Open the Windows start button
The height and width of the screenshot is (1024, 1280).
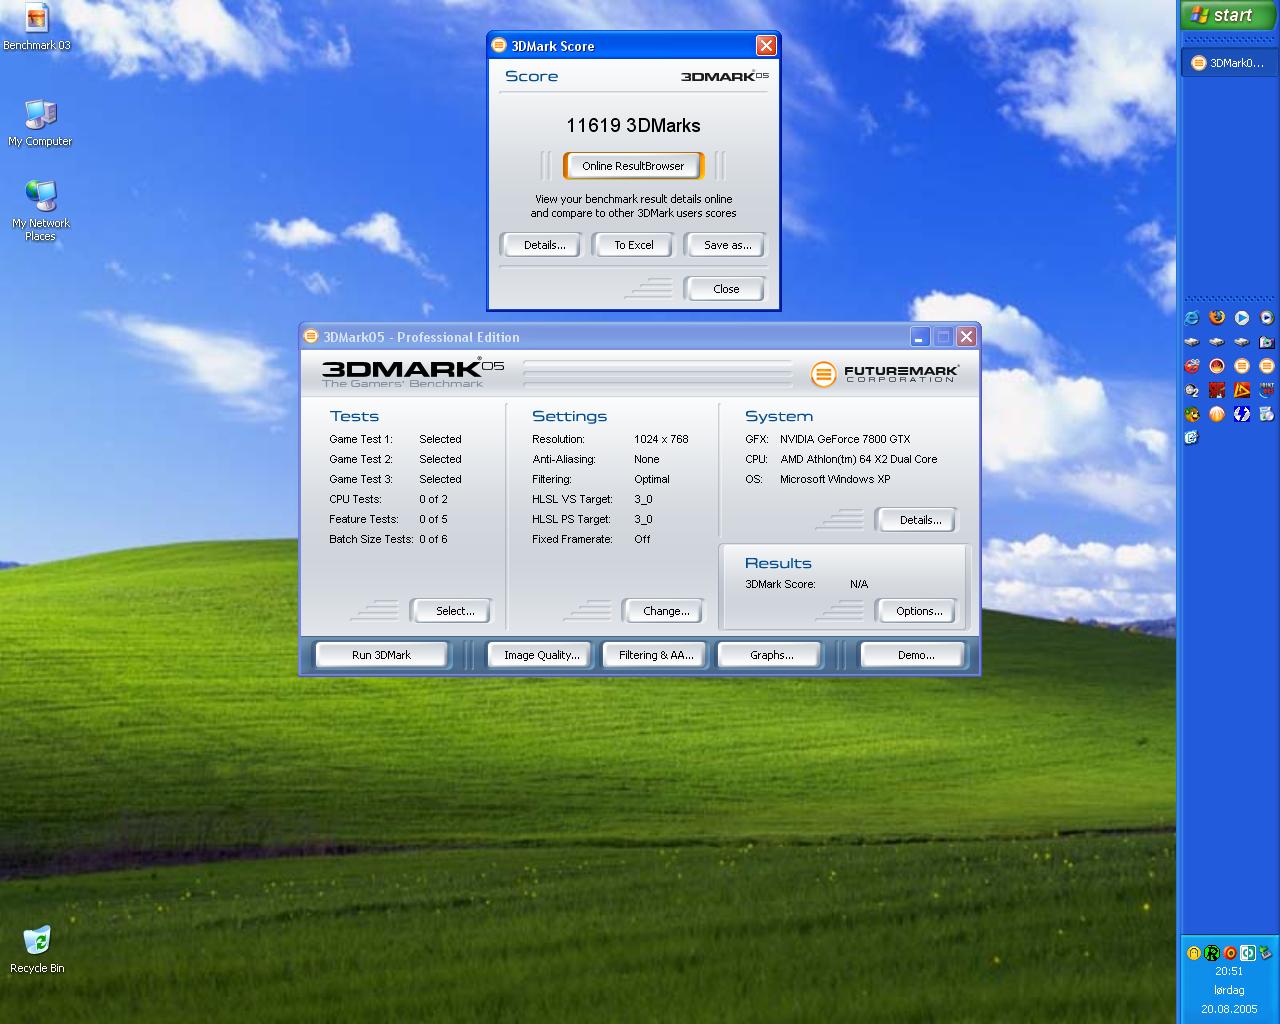[1228, 15]
